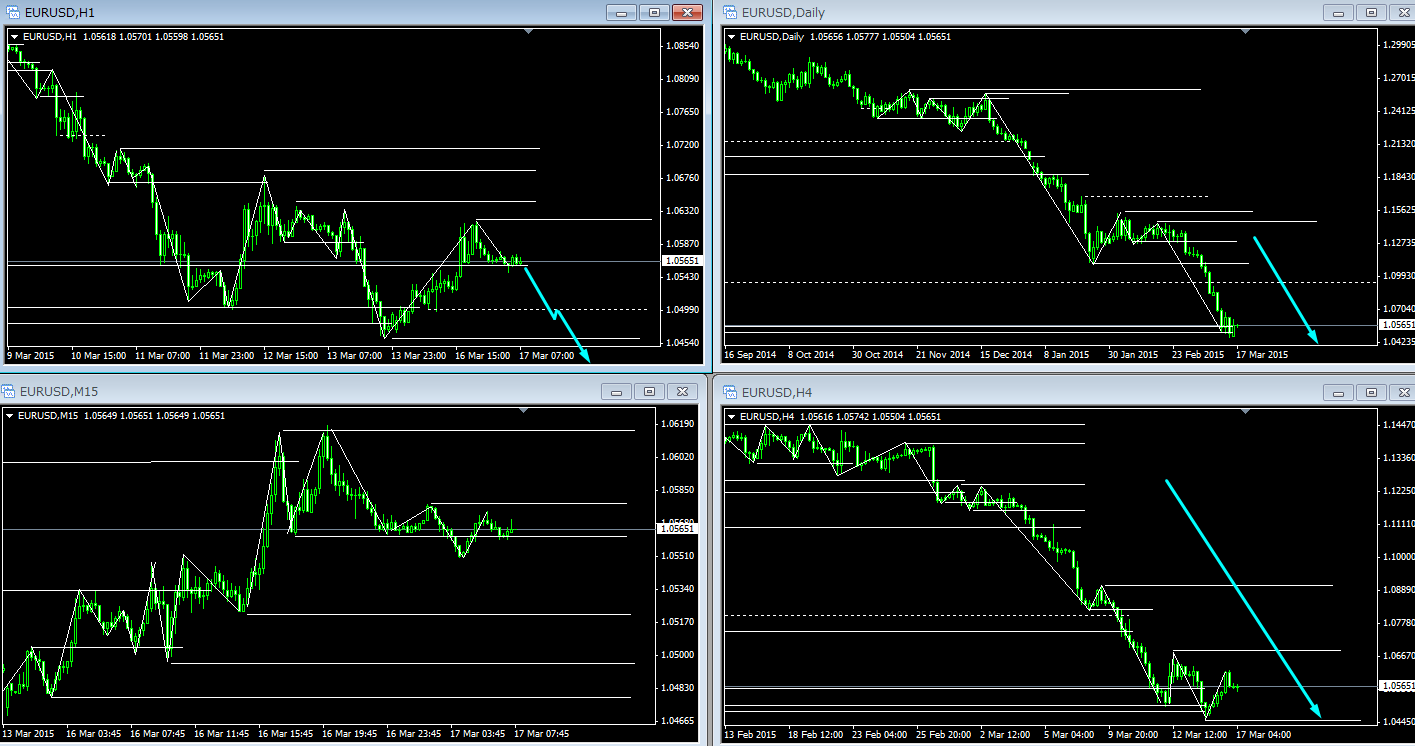1415x746 pixels.
Task: Open the dropdown triangle beside EURUSD,H1 label
Action: click(15, 37)
